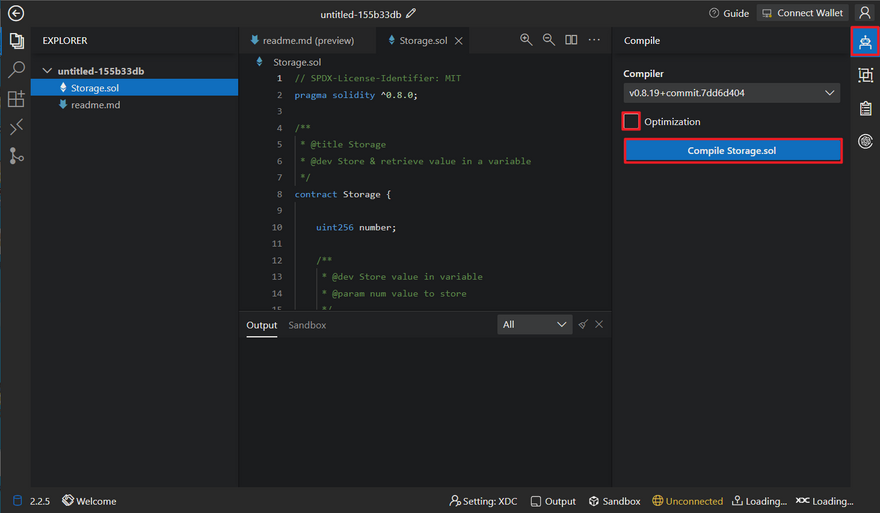Zoom out the editor

(548, 40)
